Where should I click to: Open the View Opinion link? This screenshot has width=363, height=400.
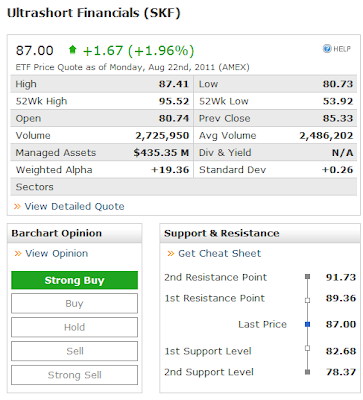coord(57,254)
